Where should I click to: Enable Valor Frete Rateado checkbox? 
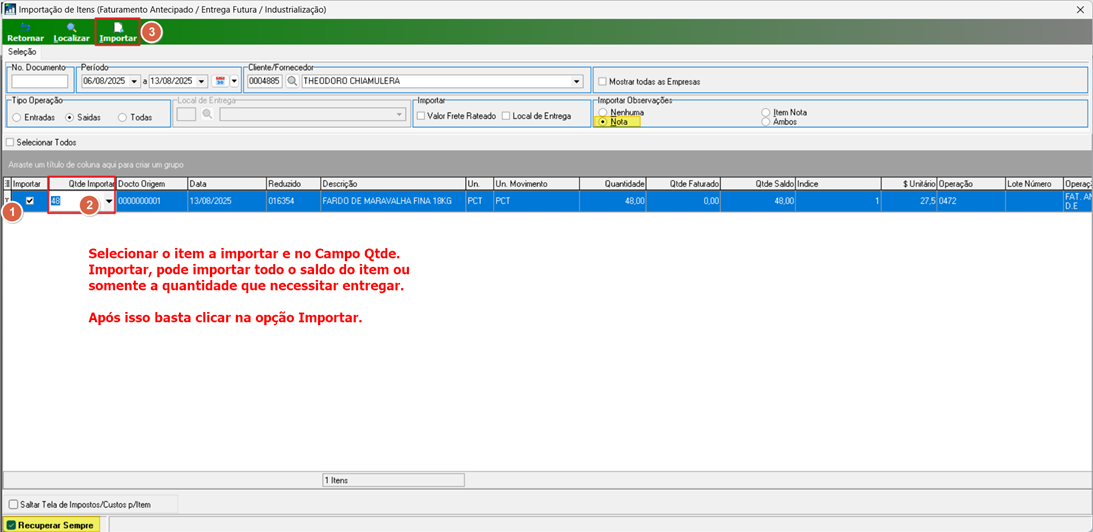(x=420, y=116)
